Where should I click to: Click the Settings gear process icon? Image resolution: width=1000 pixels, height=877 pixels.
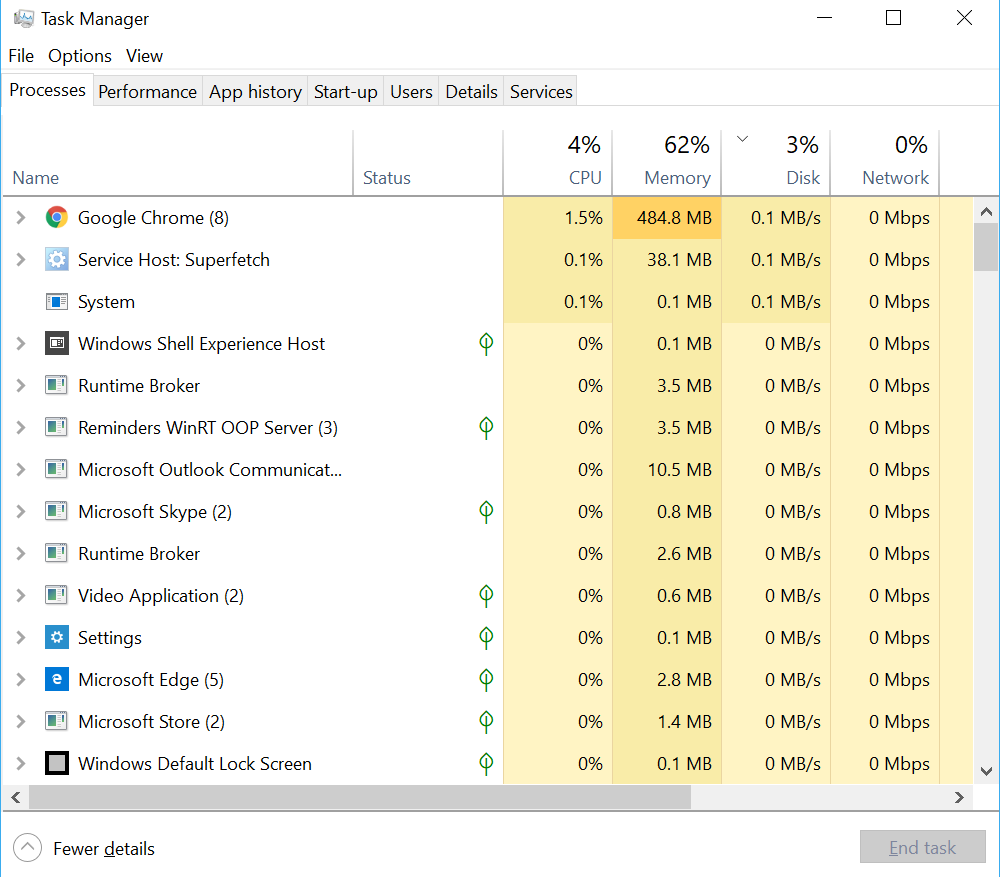56,637
